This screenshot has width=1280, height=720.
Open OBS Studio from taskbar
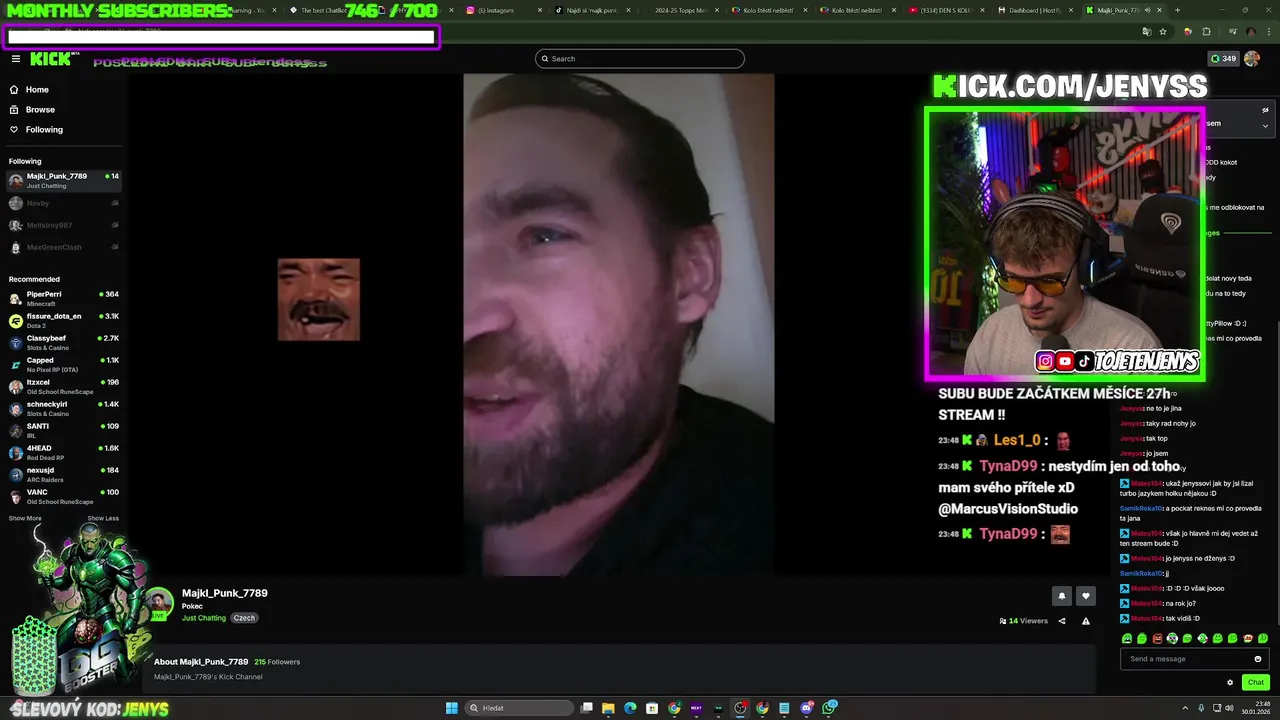pos(740,708)
